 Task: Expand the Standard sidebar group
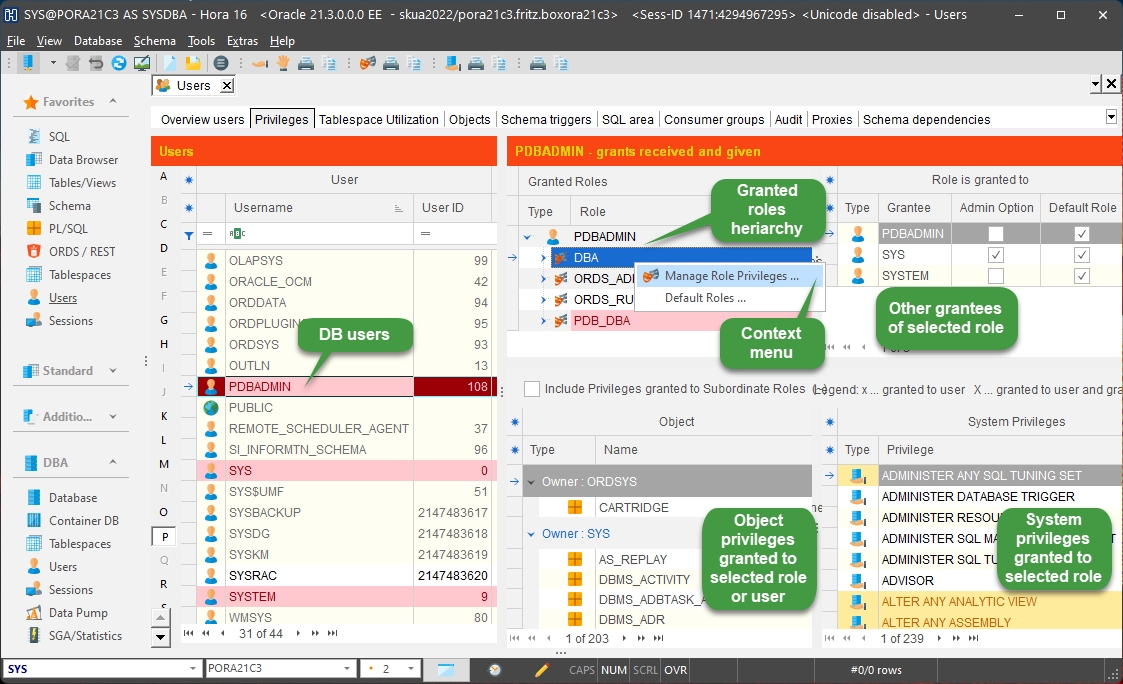point(112,370)
